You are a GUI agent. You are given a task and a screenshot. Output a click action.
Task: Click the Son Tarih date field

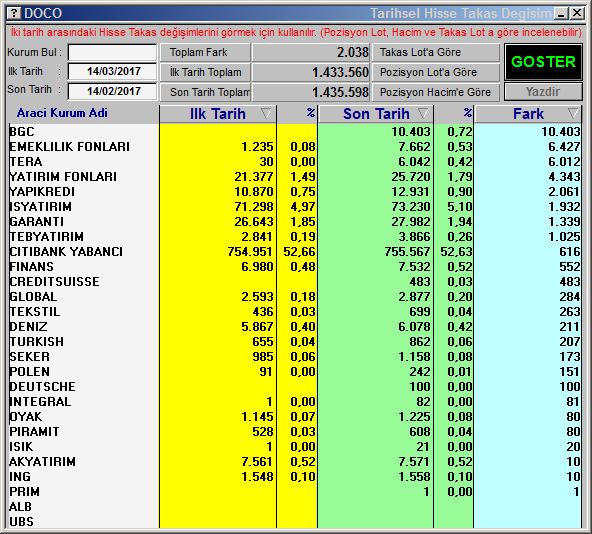pos(112,91)
